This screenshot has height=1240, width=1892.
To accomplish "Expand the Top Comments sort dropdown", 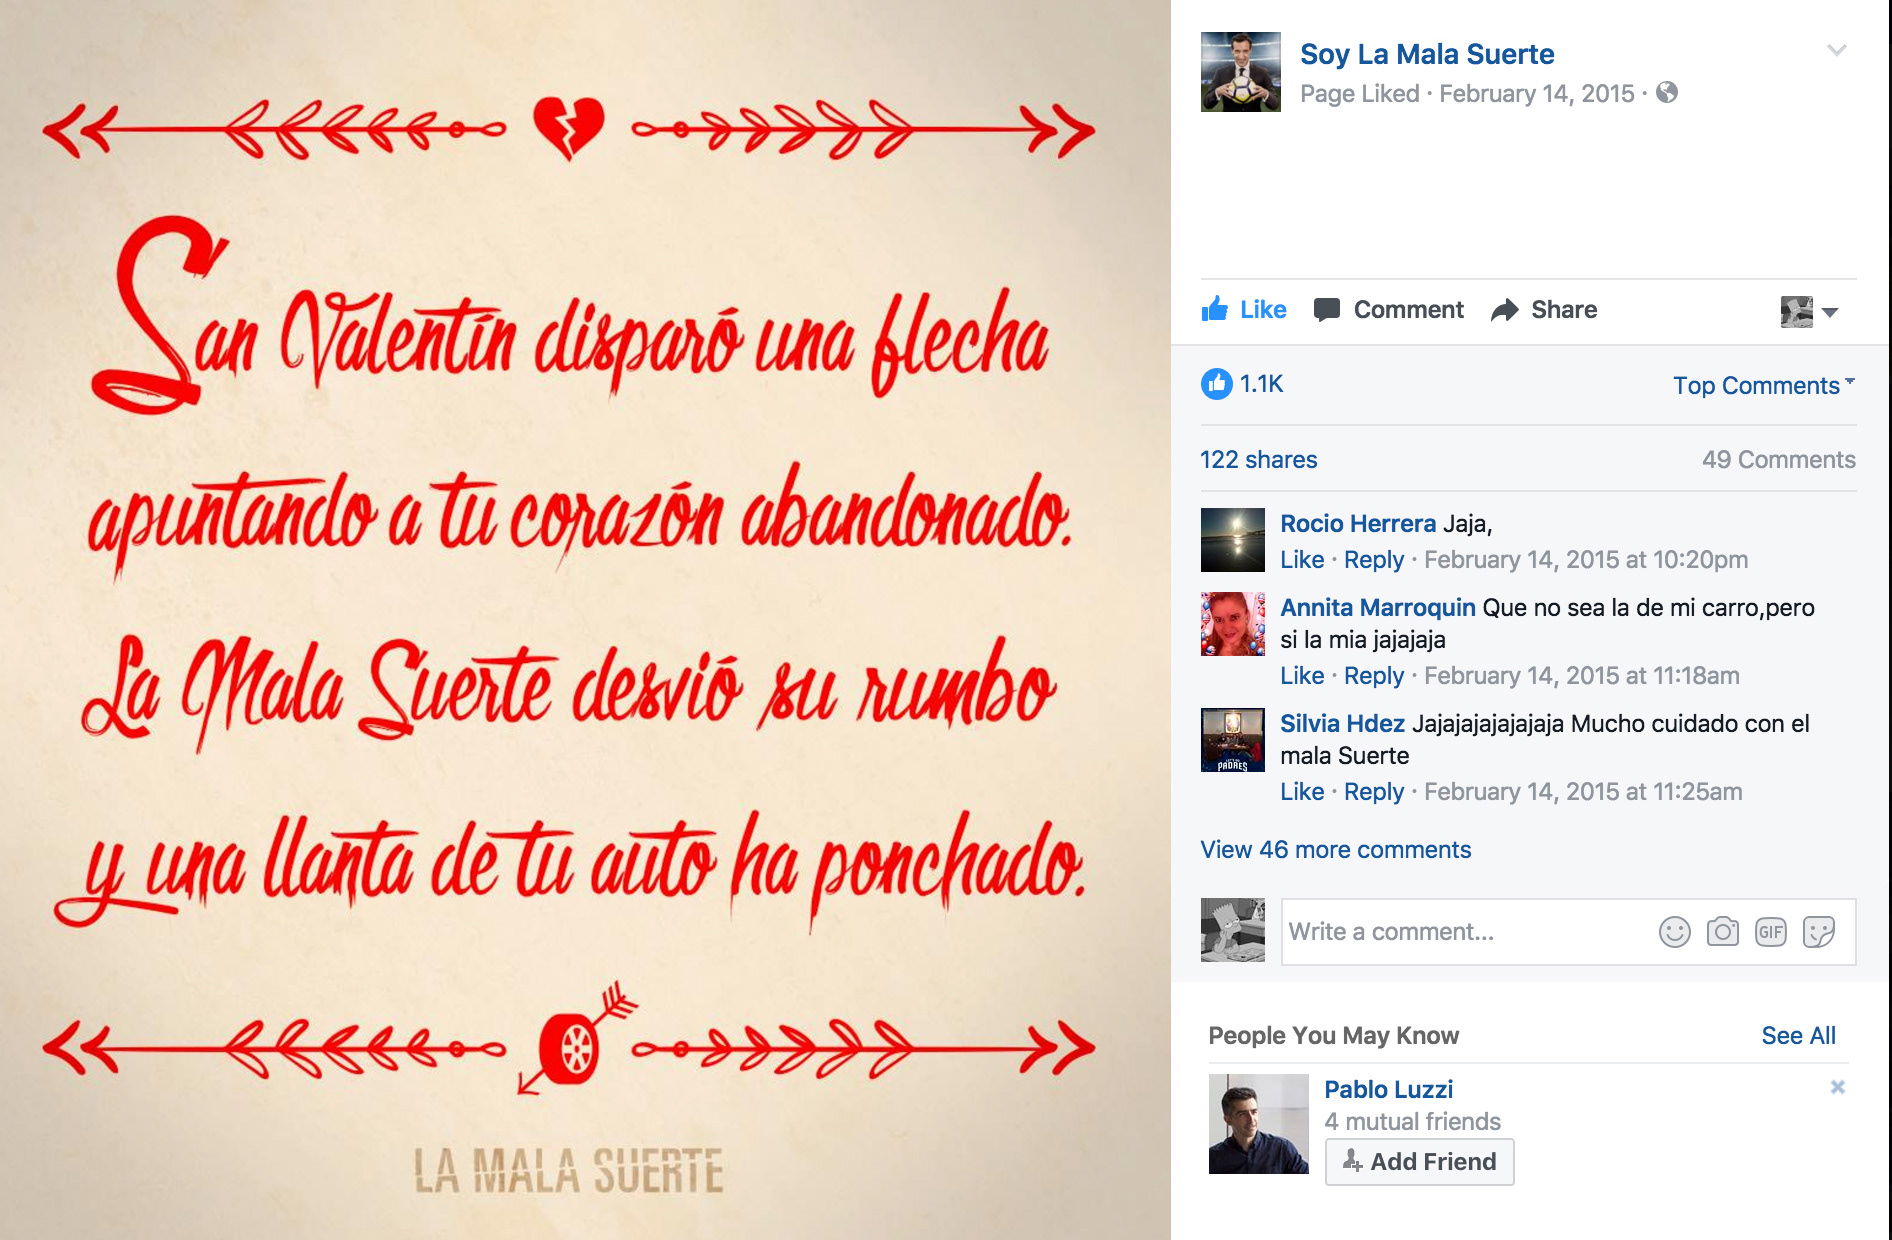I will pos(1764,385).
